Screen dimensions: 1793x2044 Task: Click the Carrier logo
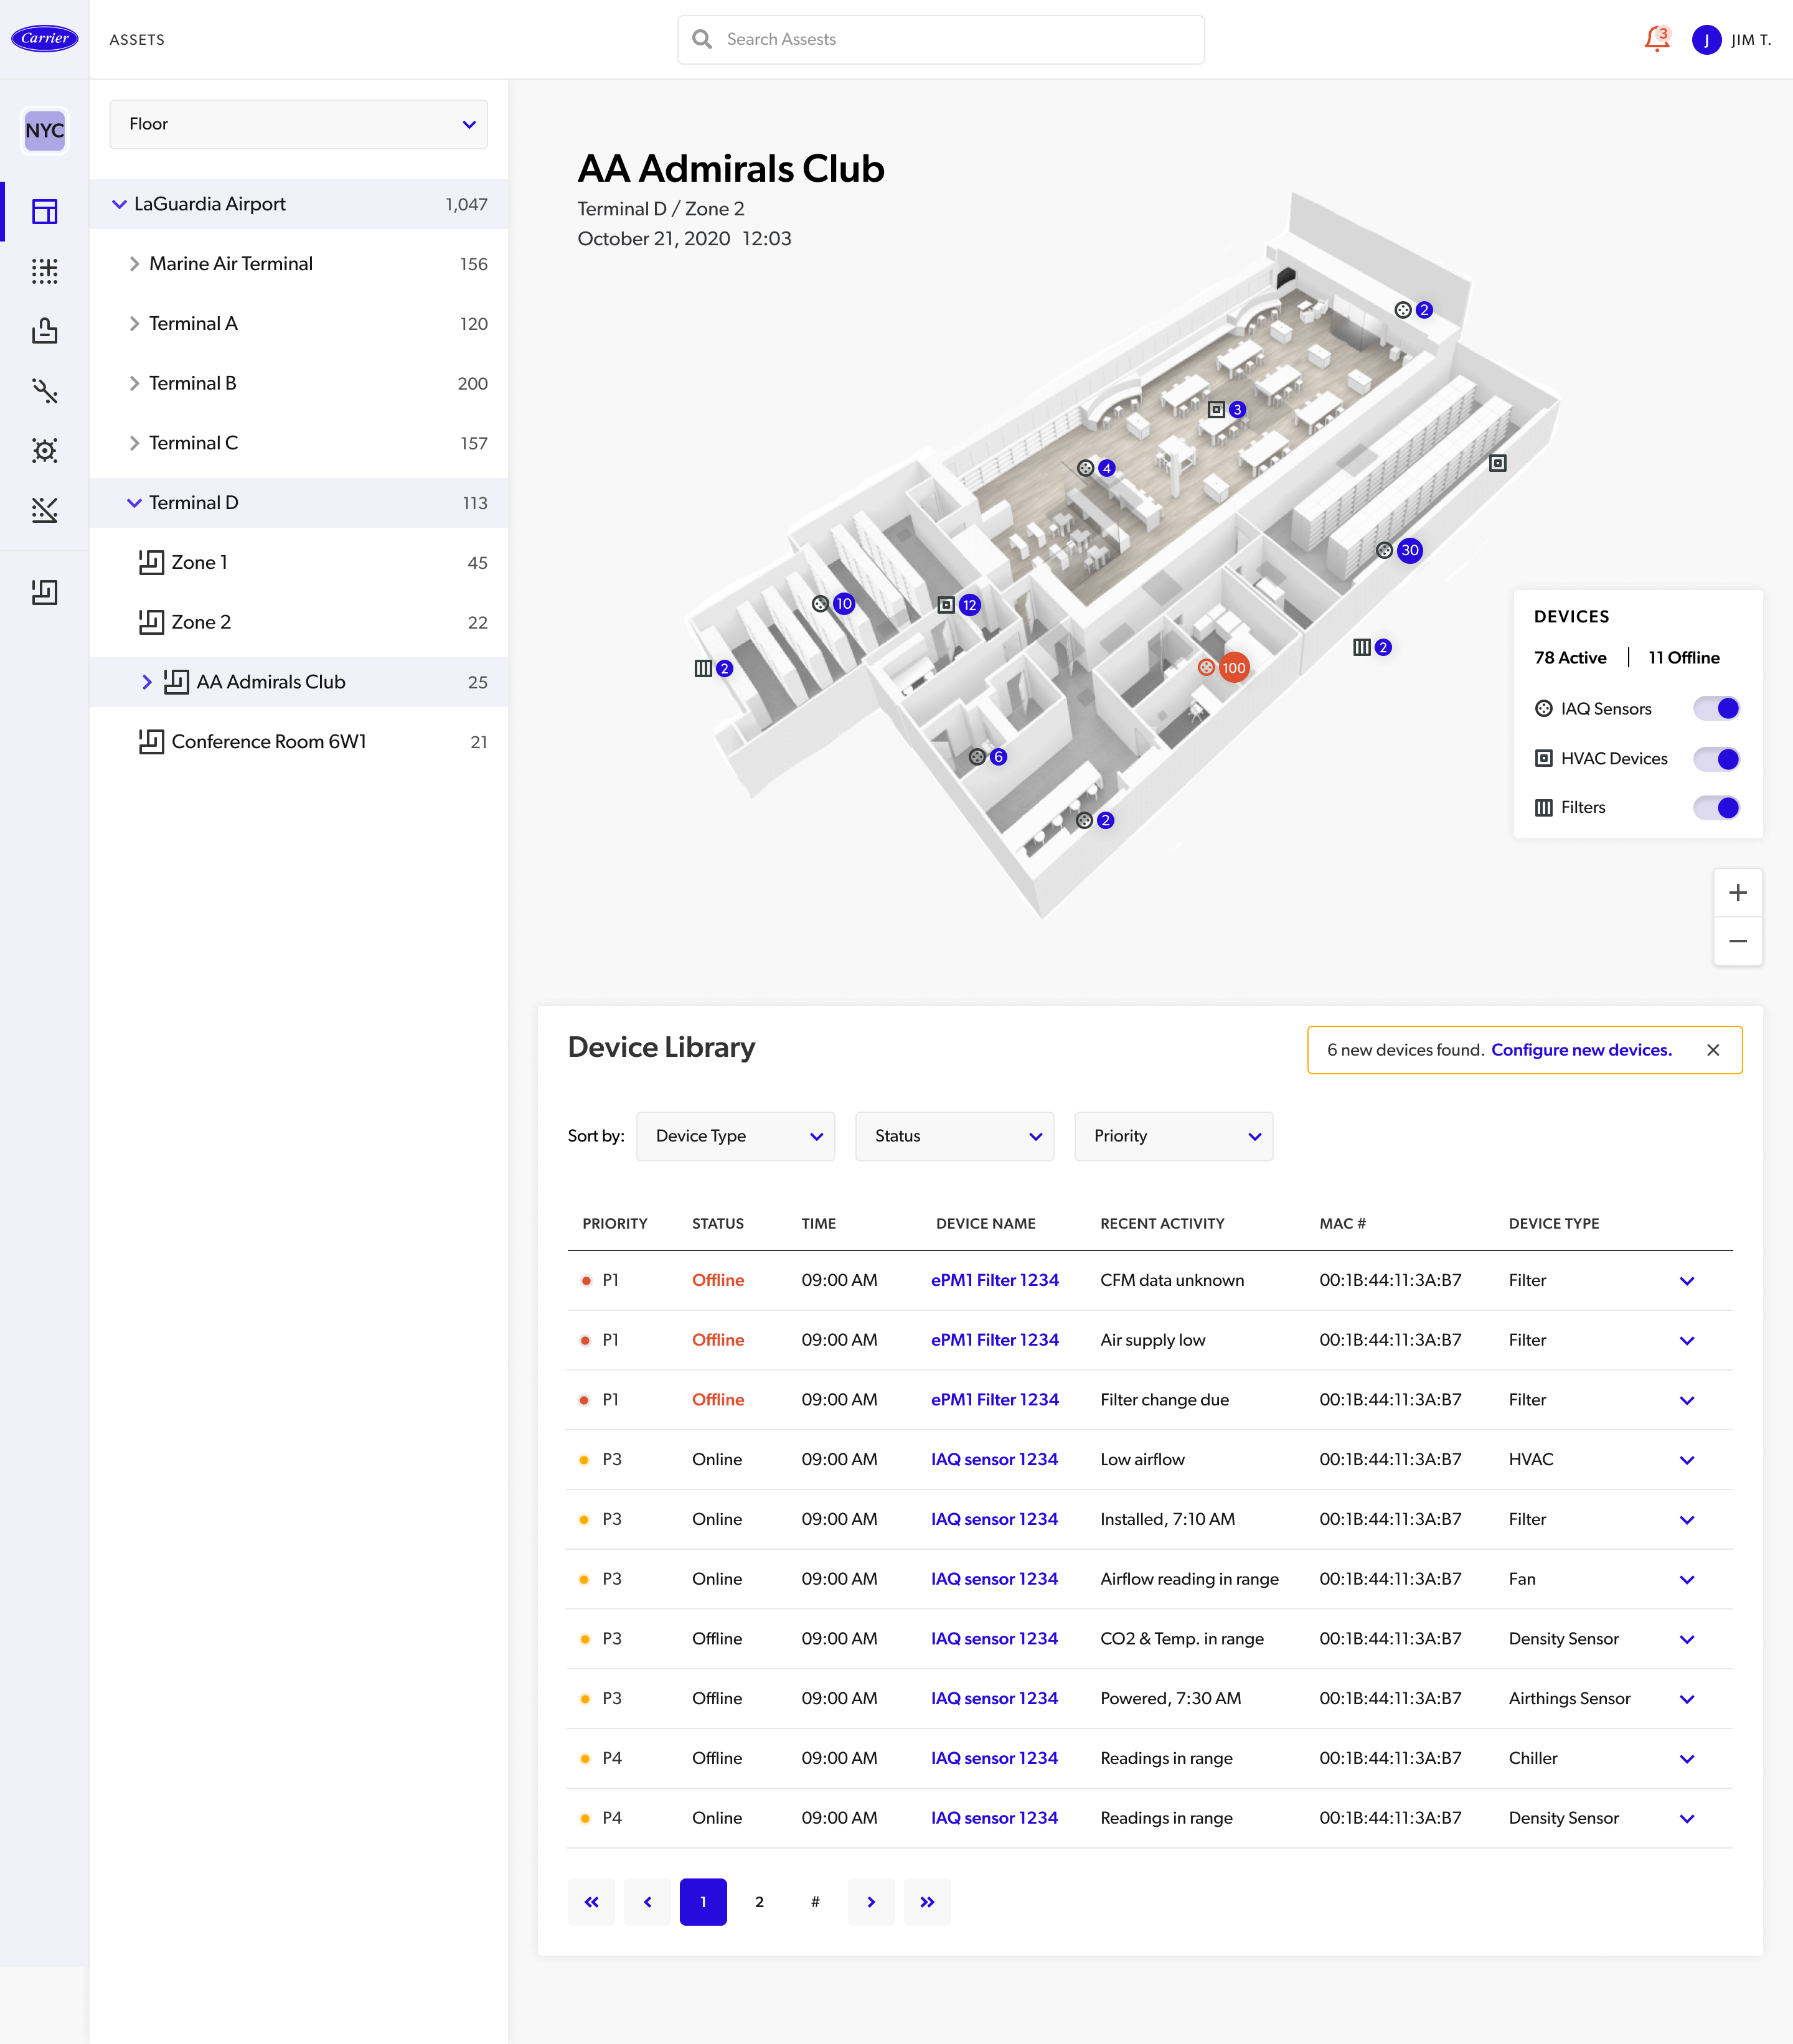point(44,39)
